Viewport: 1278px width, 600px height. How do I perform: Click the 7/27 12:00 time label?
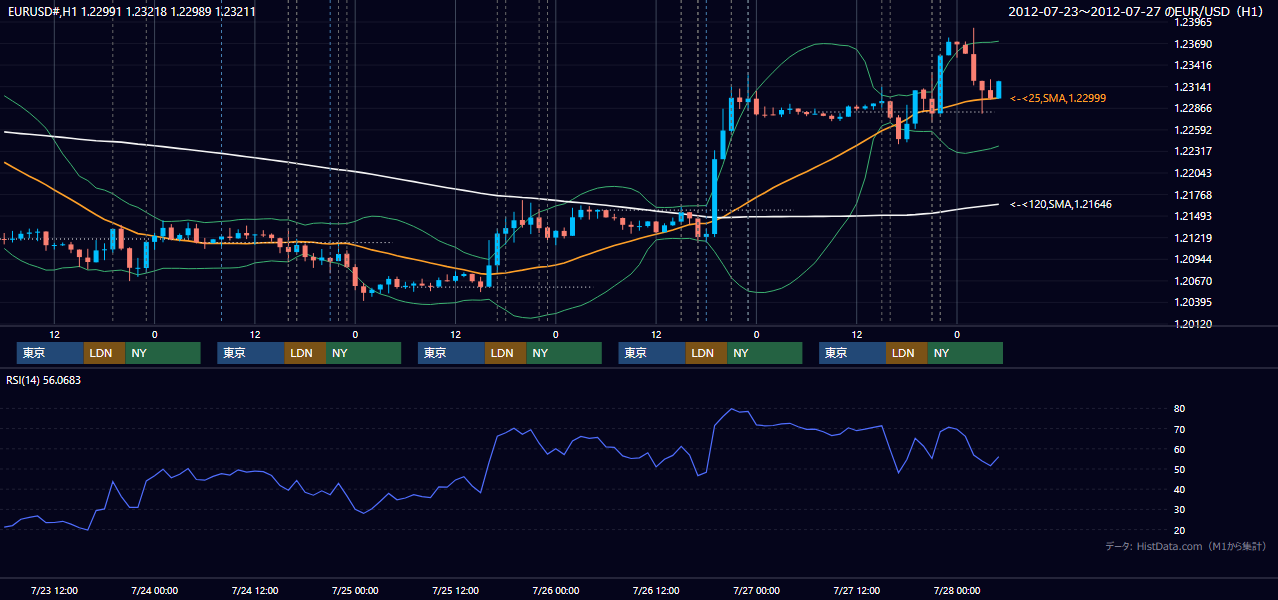tap(856, 590)
